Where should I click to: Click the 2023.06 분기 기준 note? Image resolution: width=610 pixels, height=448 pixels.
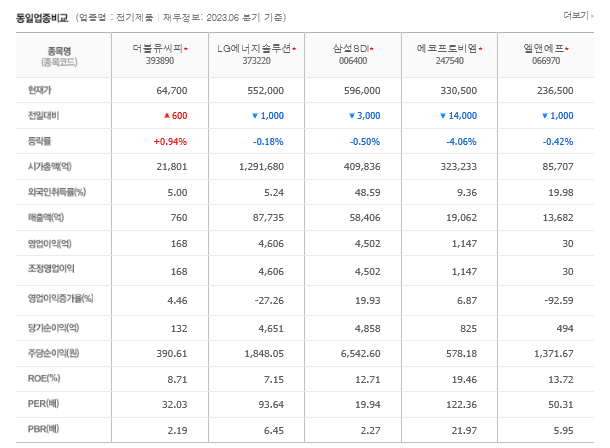click(x=245, y=18)
